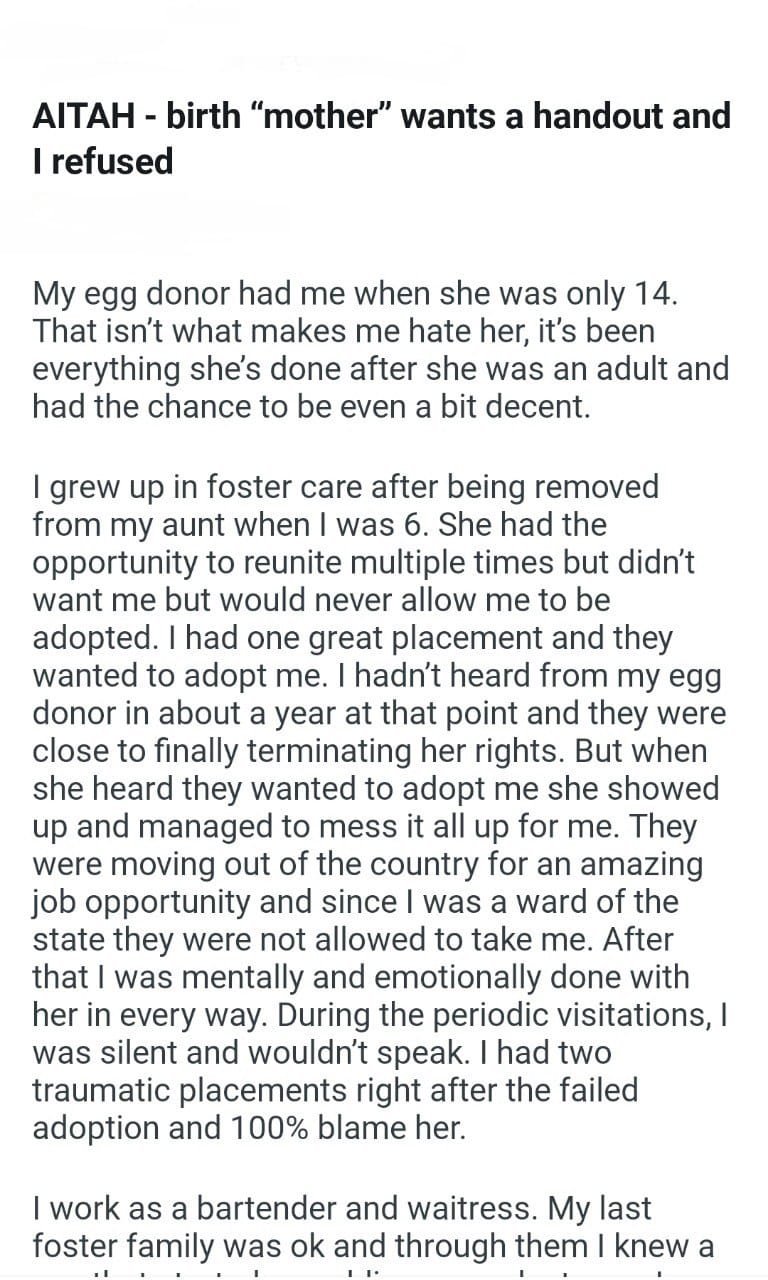The image size is (768, 1280).
Task: Click the text "only 14" in first paragraph
Action: 629,293
